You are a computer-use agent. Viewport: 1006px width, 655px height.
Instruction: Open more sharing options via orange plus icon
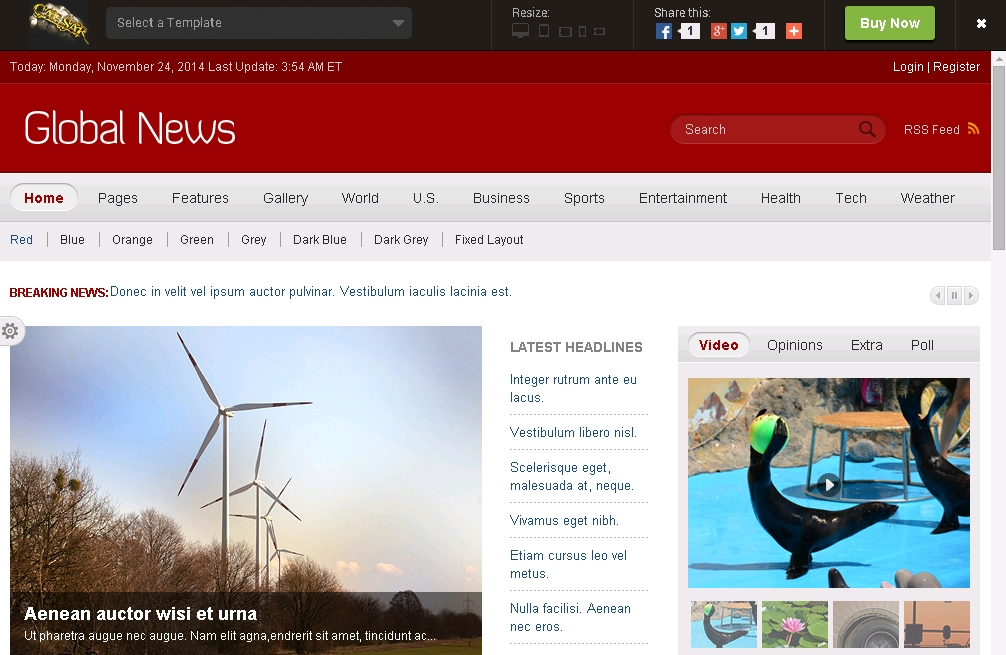click(794, 31)
